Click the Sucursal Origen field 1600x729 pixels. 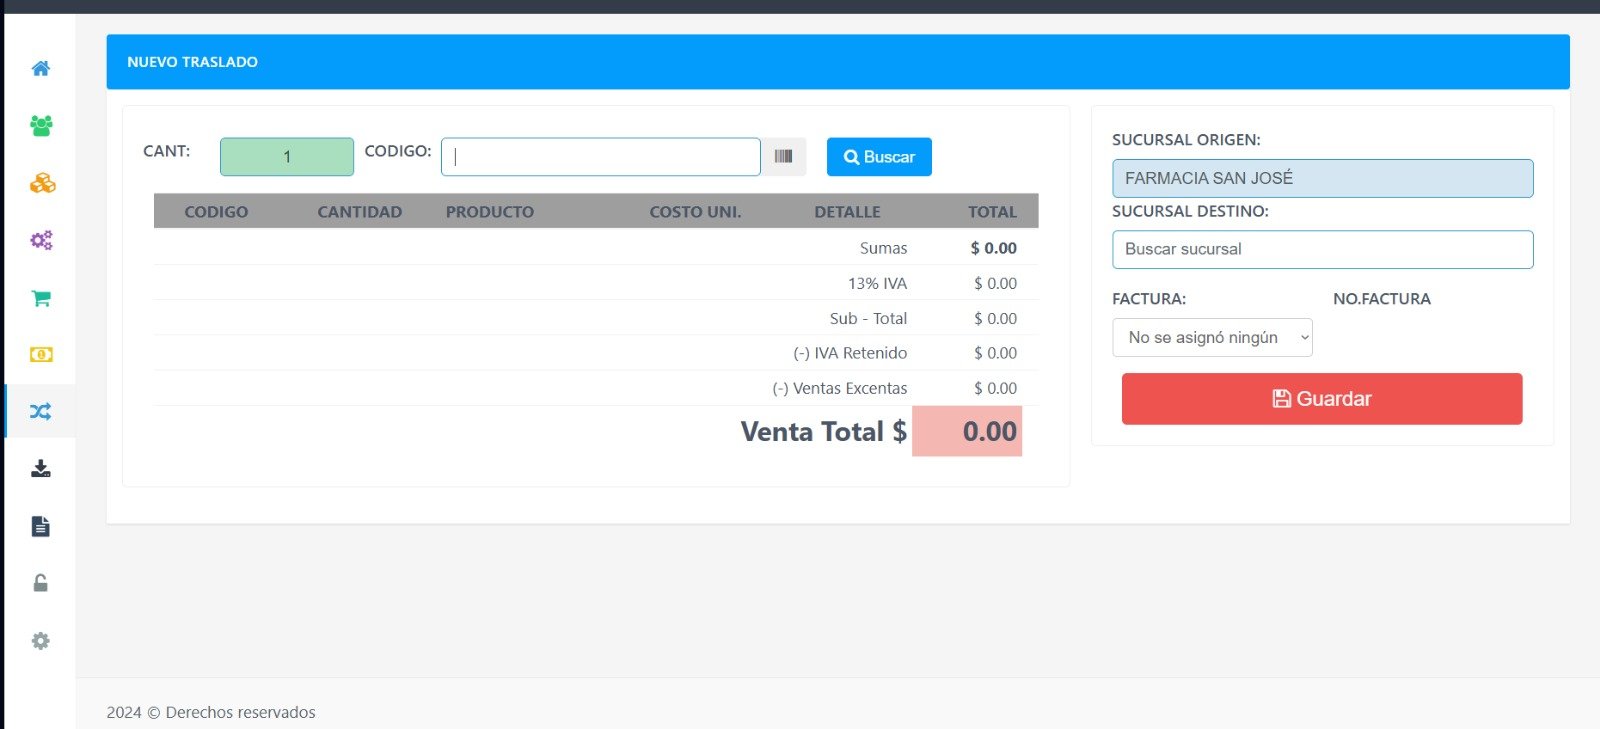point(1322,179)
